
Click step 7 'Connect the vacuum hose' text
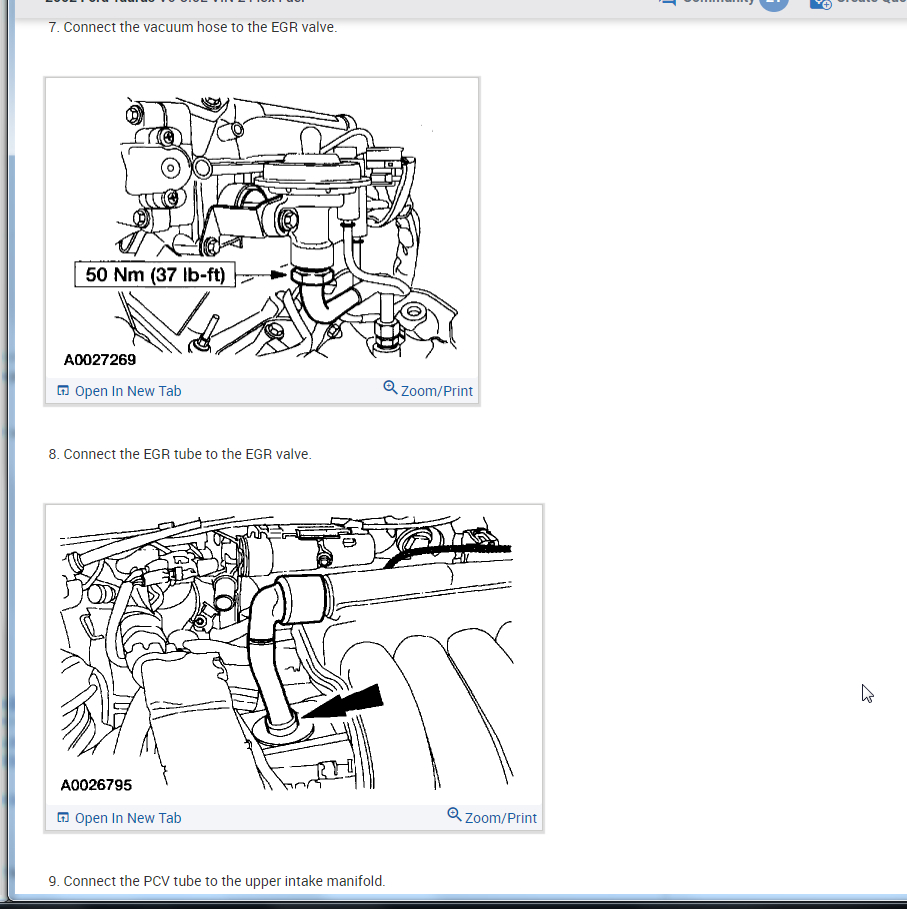pos(193,27)
